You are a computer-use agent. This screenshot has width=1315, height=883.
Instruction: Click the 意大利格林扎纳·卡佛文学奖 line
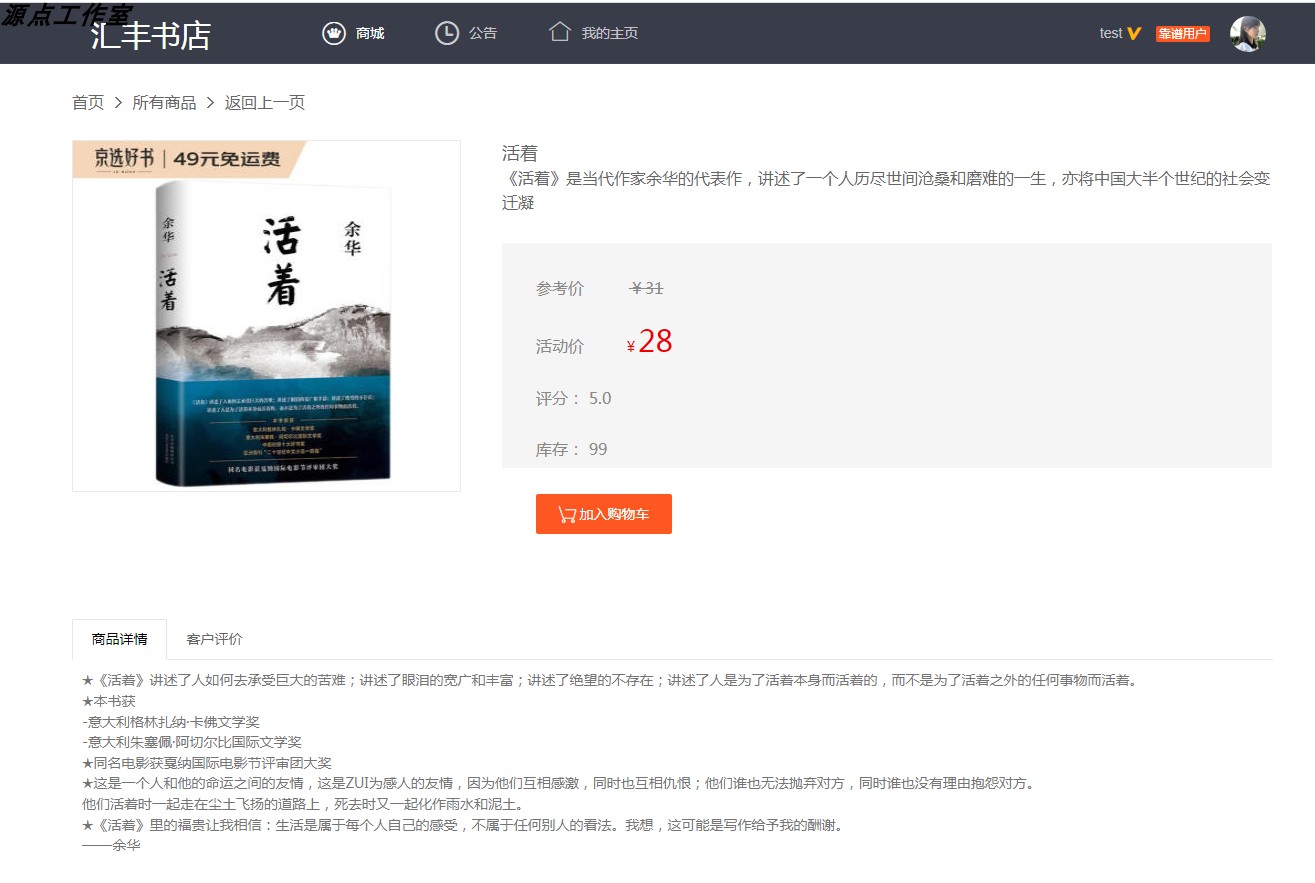[x=171, y=721]
